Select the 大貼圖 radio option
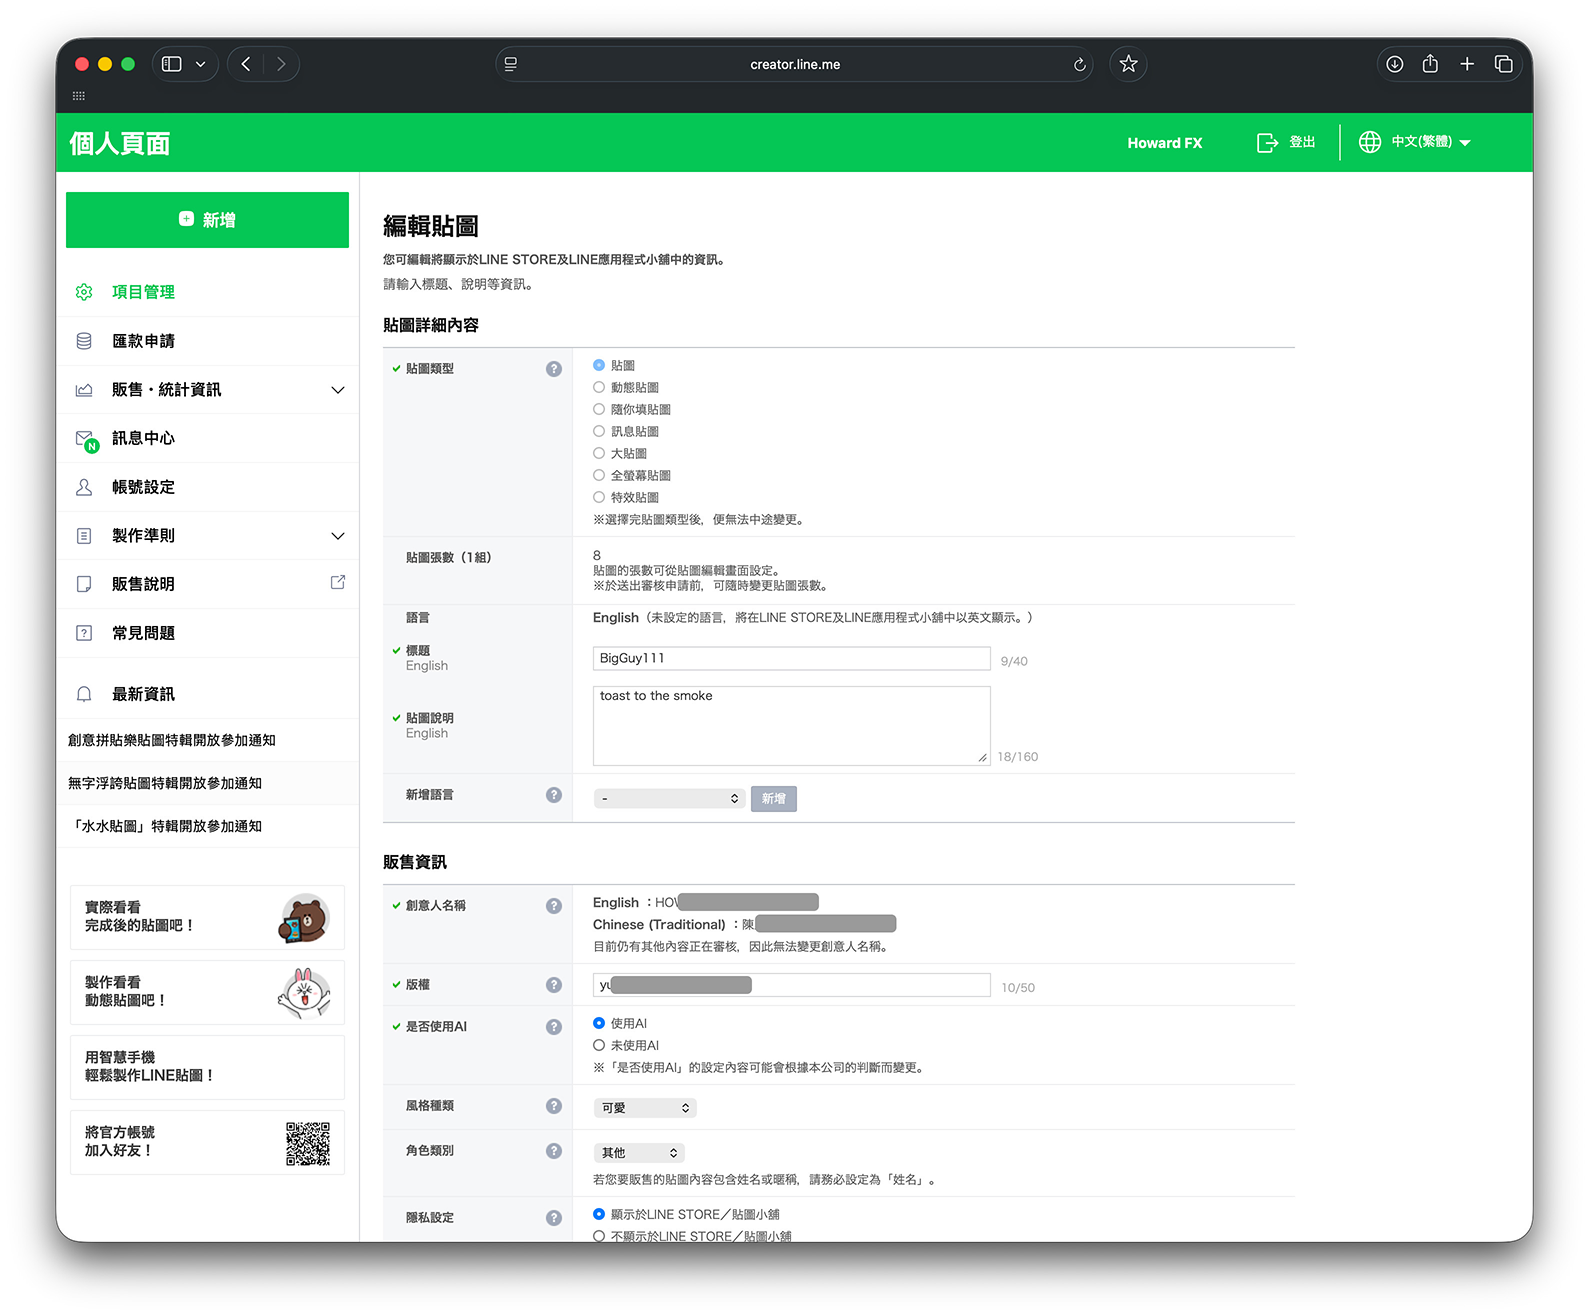This screenshot has width=1589, height=1316. [599, 453]
